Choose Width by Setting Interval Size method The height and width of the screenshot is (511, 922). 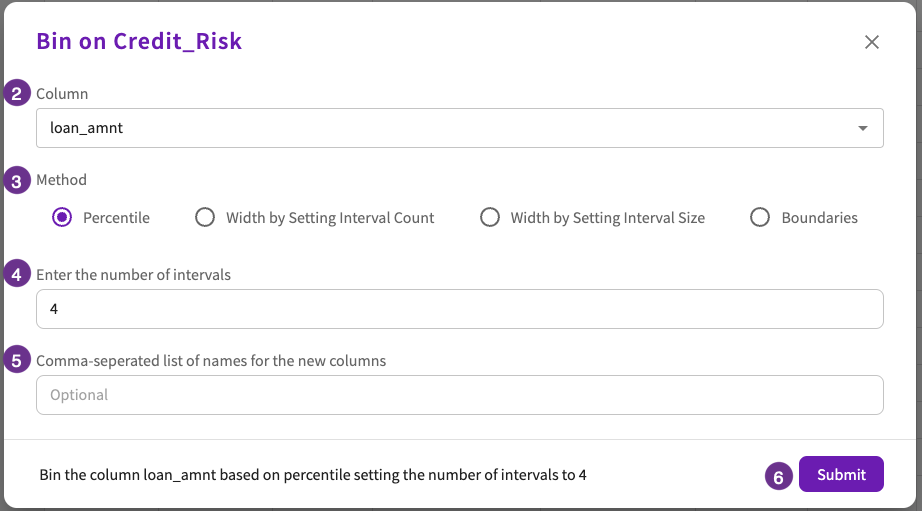[x=489, y=218]
